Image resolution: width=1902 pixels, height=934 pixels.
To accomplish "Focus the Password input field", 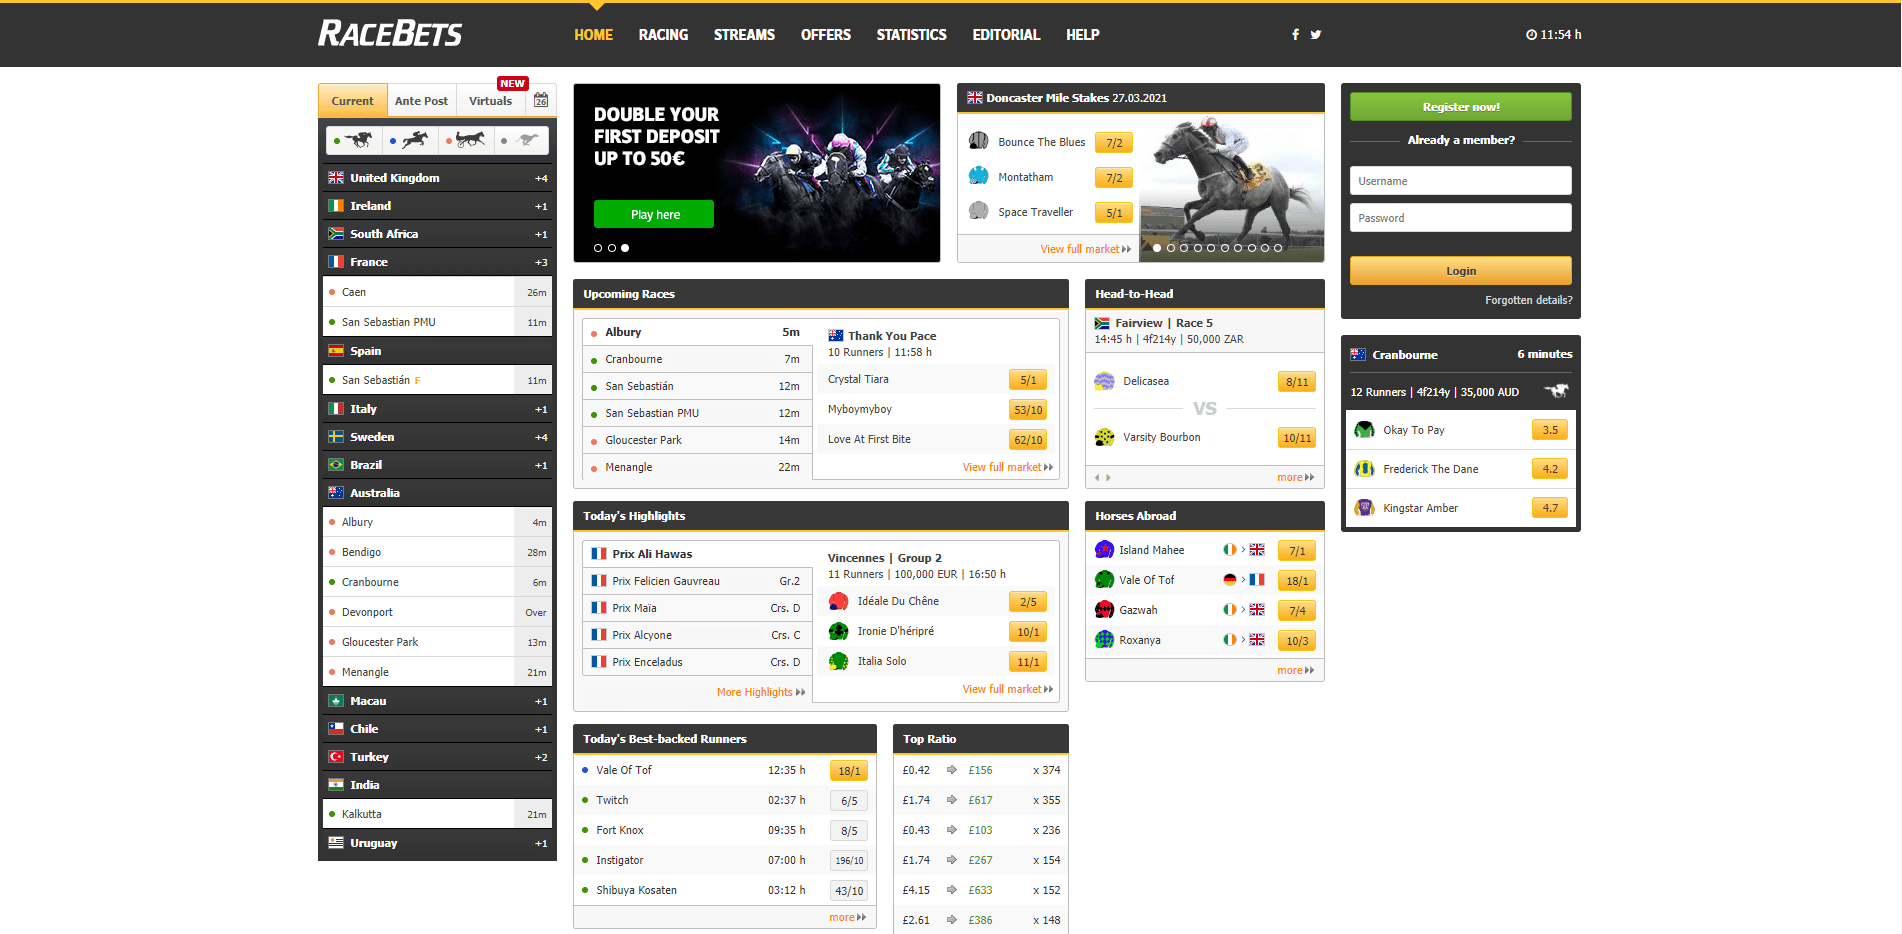I will click(1460, 218).
